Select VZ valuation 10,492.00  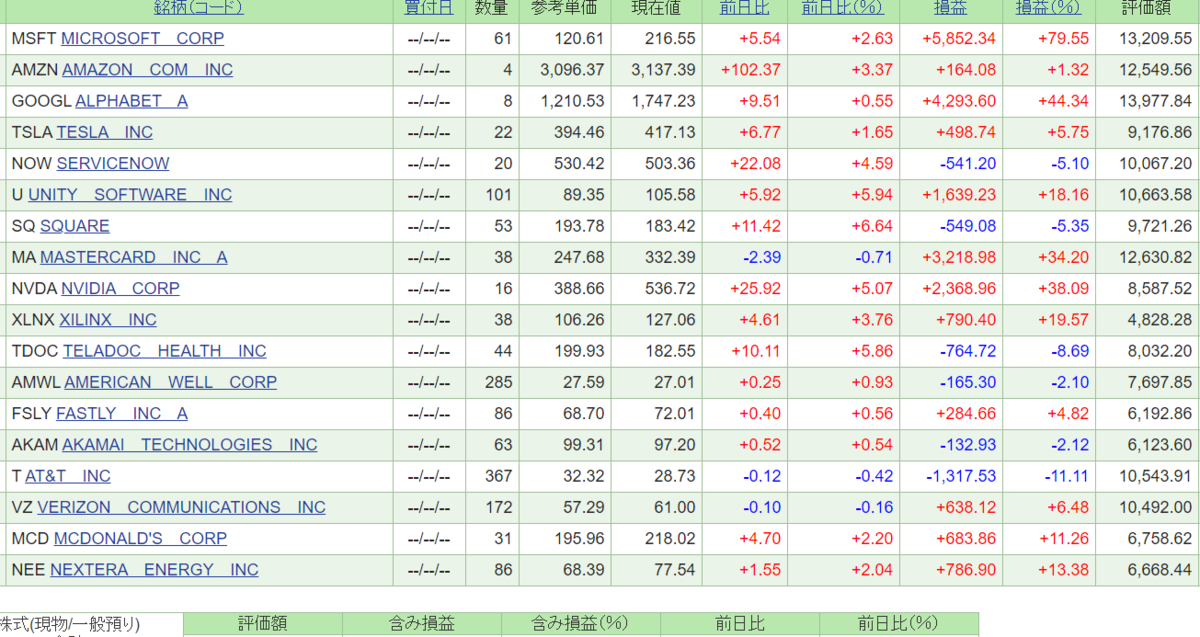point(1153,507)
